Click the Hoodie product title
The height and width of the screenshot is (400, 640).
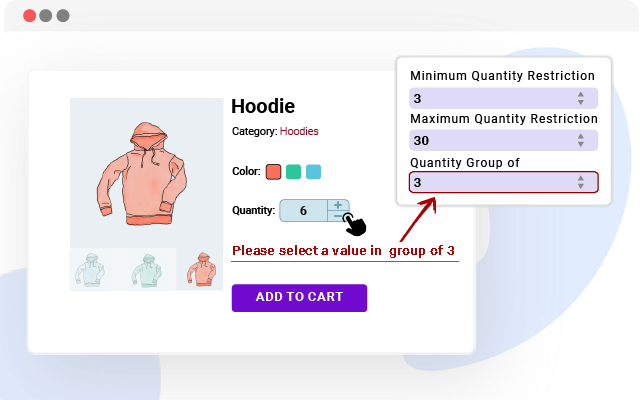(263, 106)
